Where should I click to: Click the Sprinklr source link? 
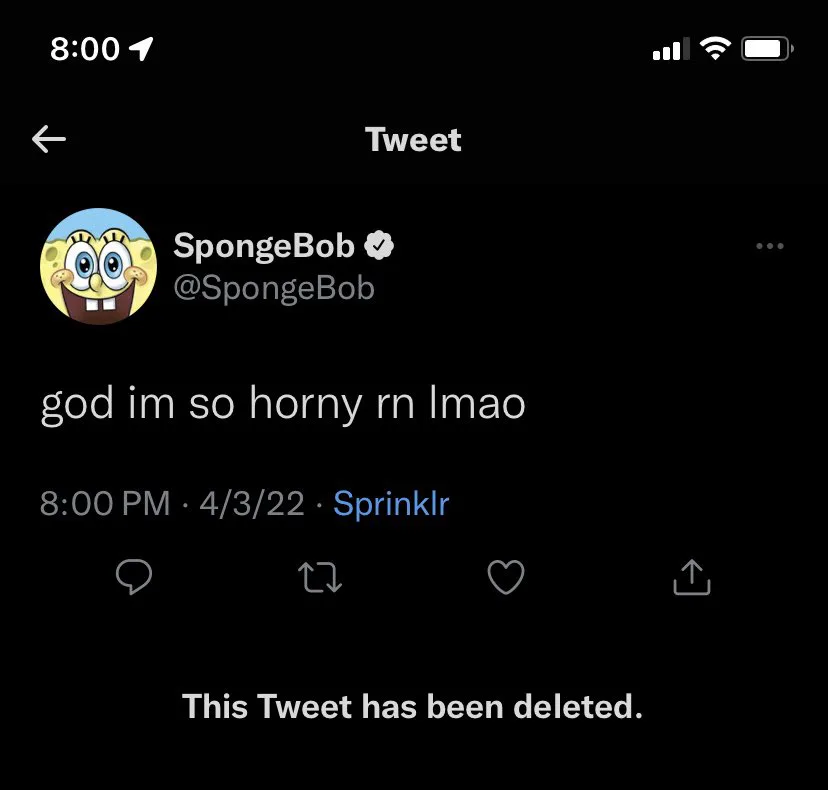point(391,503)
